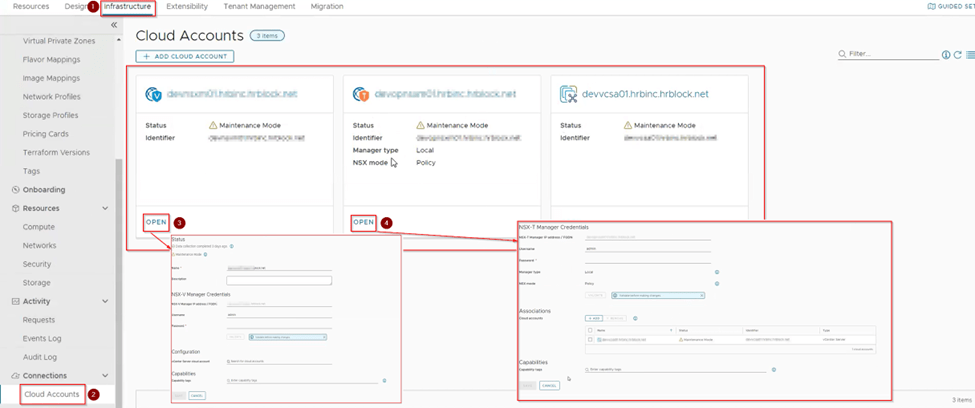The height and width of the screenshot is (408, 975).
Task: Collapse the Resources section in the sidebar
Action: 105,208
